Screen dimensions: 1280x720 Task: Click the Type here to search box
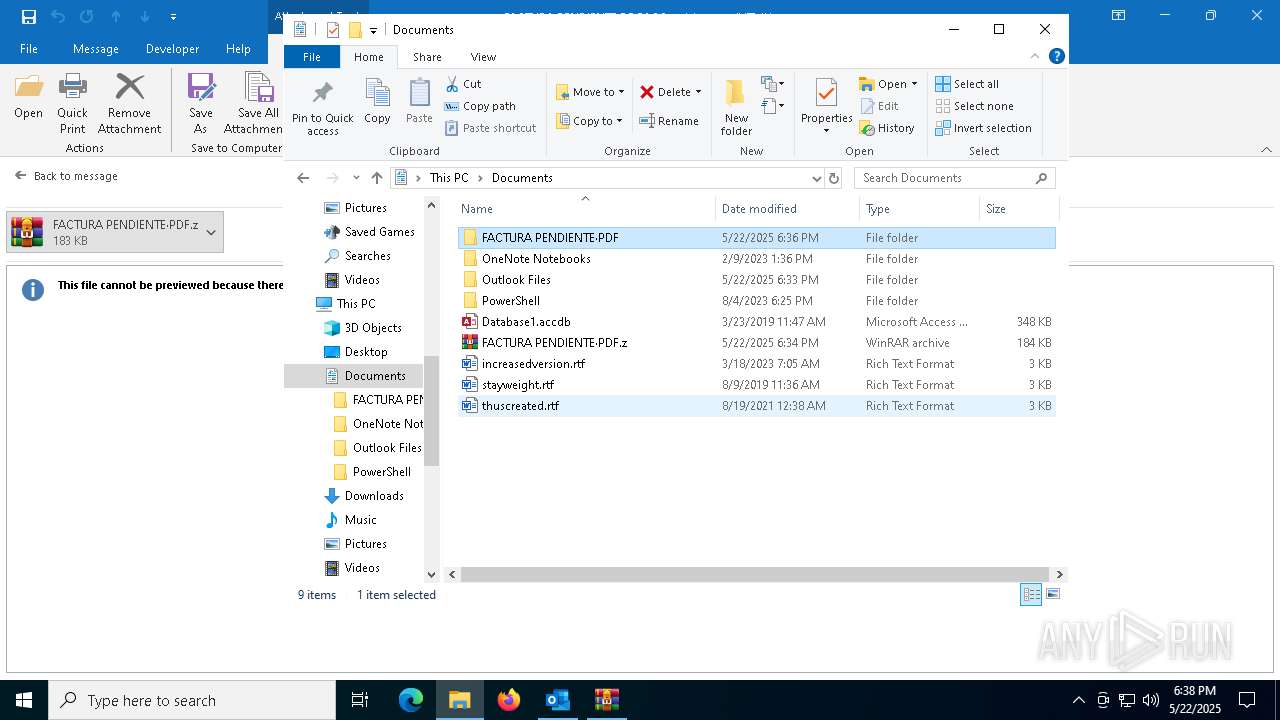point(192,700)
